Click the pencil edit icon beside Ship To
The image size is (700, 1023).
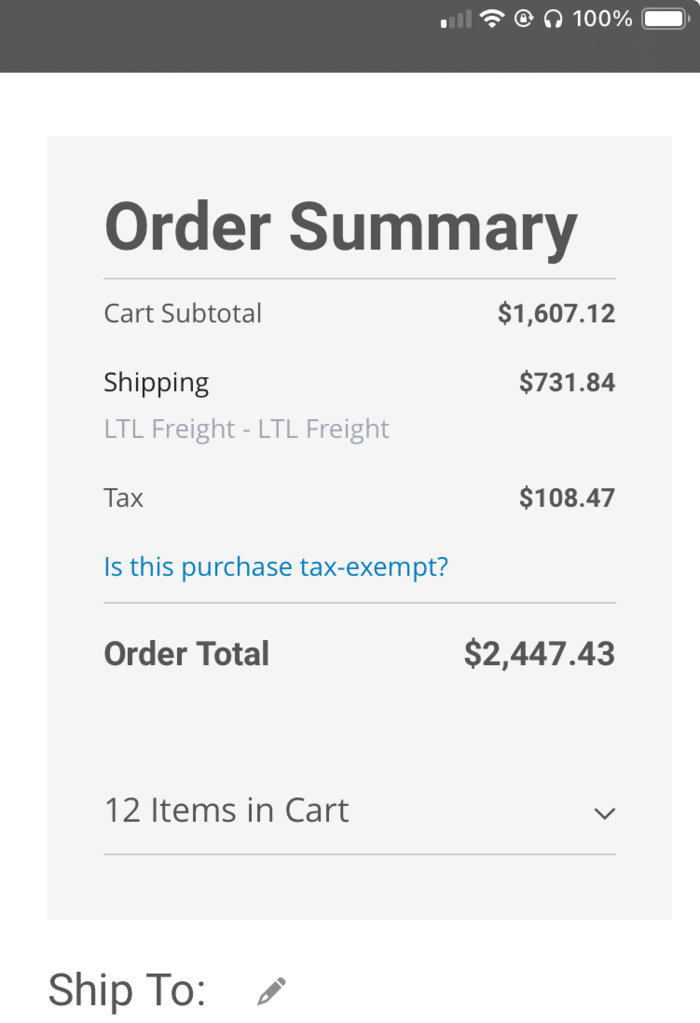coord(271,990)
